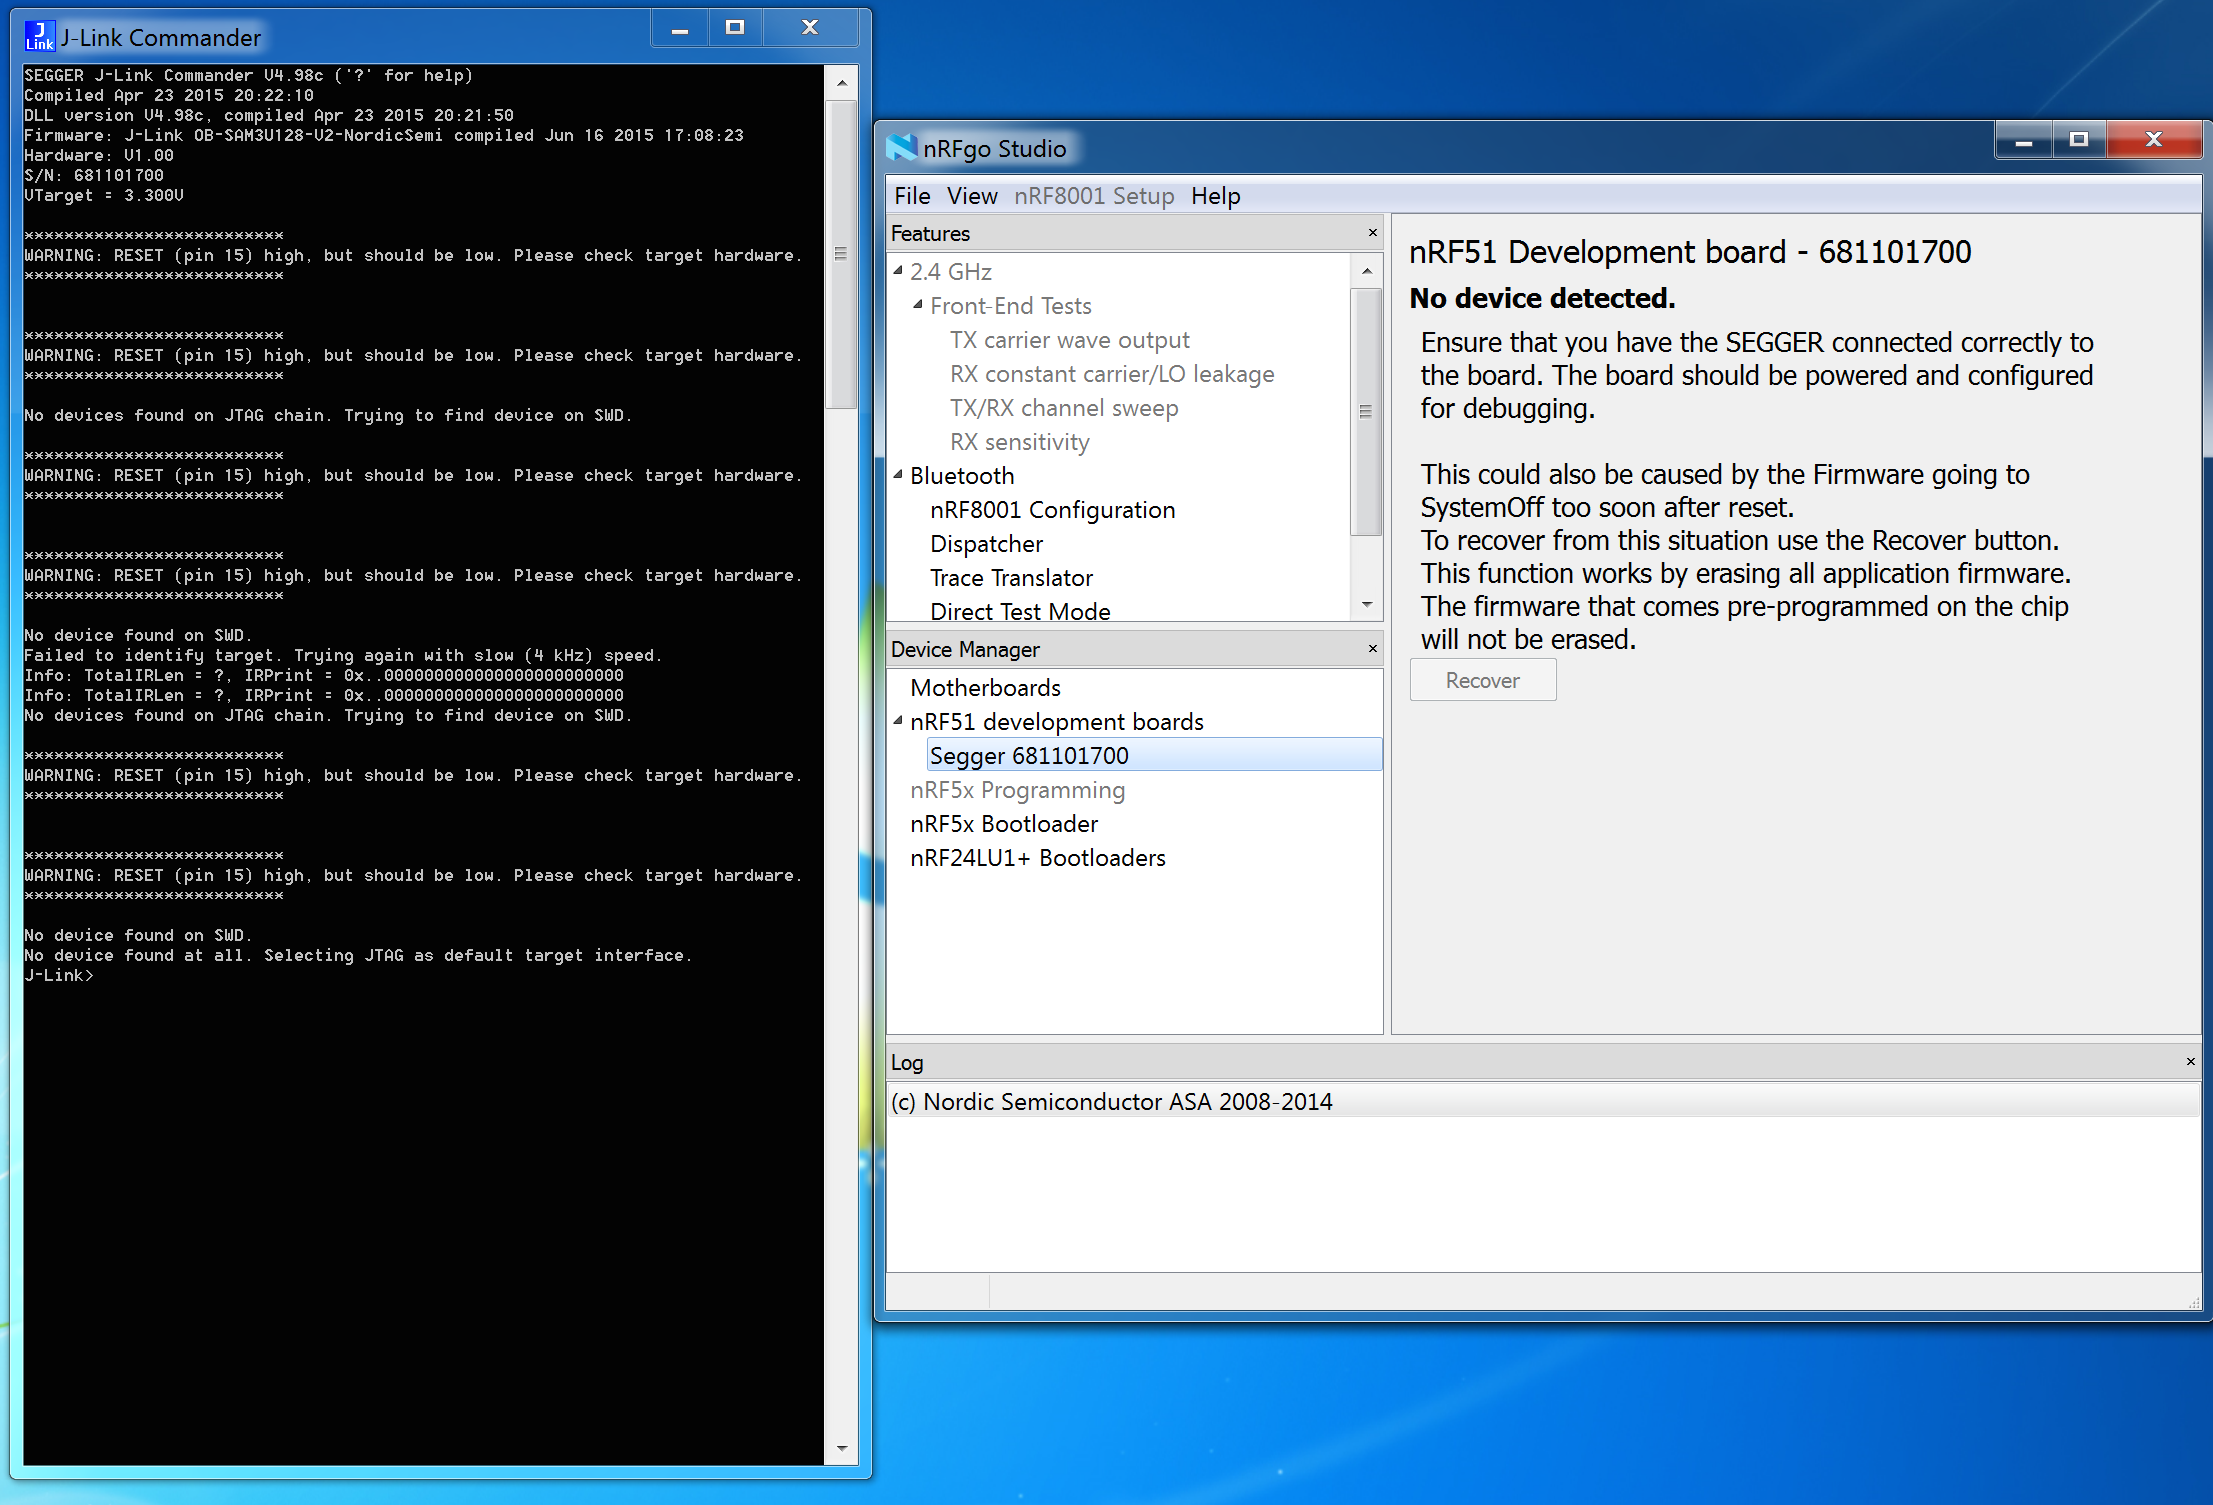Select RX sensitivity test

[x=1019, y=442]
